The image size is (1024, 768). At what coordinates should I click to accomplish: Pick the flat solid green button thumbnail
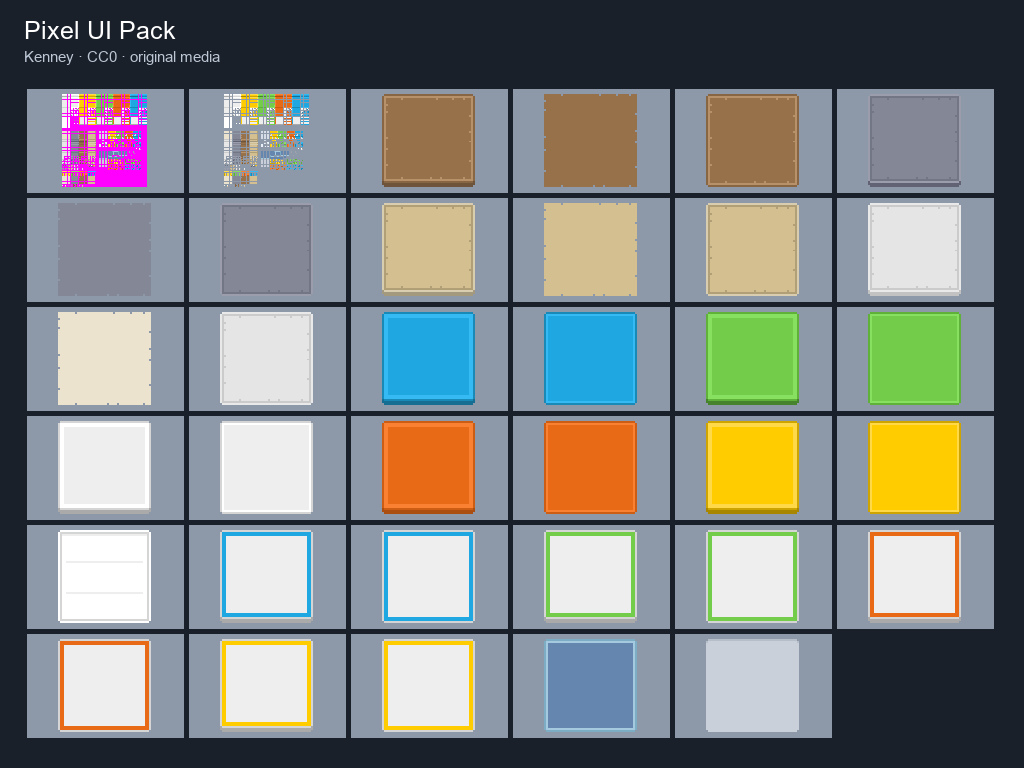pos(914,359)
